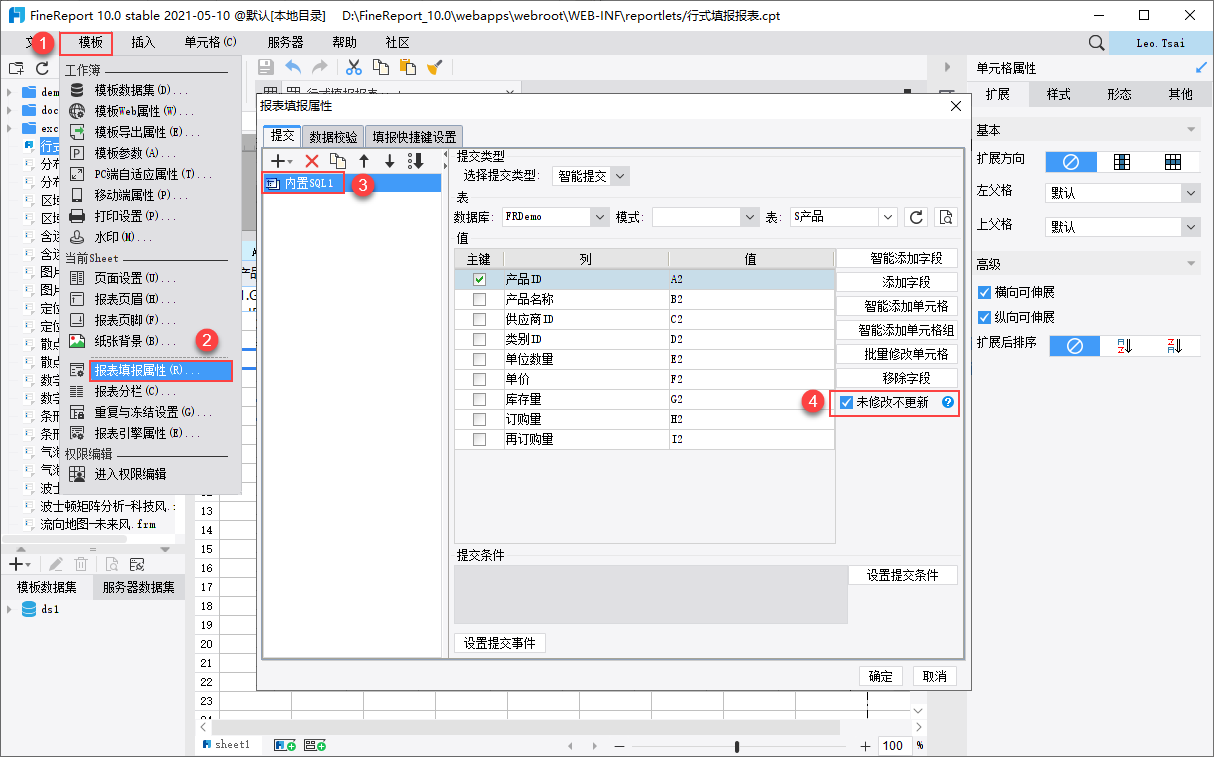The height and width of the screenshot is (757, 1214).
Task: Uncheck the 未修改不更新 checkbox
Action: pos(847,403)
